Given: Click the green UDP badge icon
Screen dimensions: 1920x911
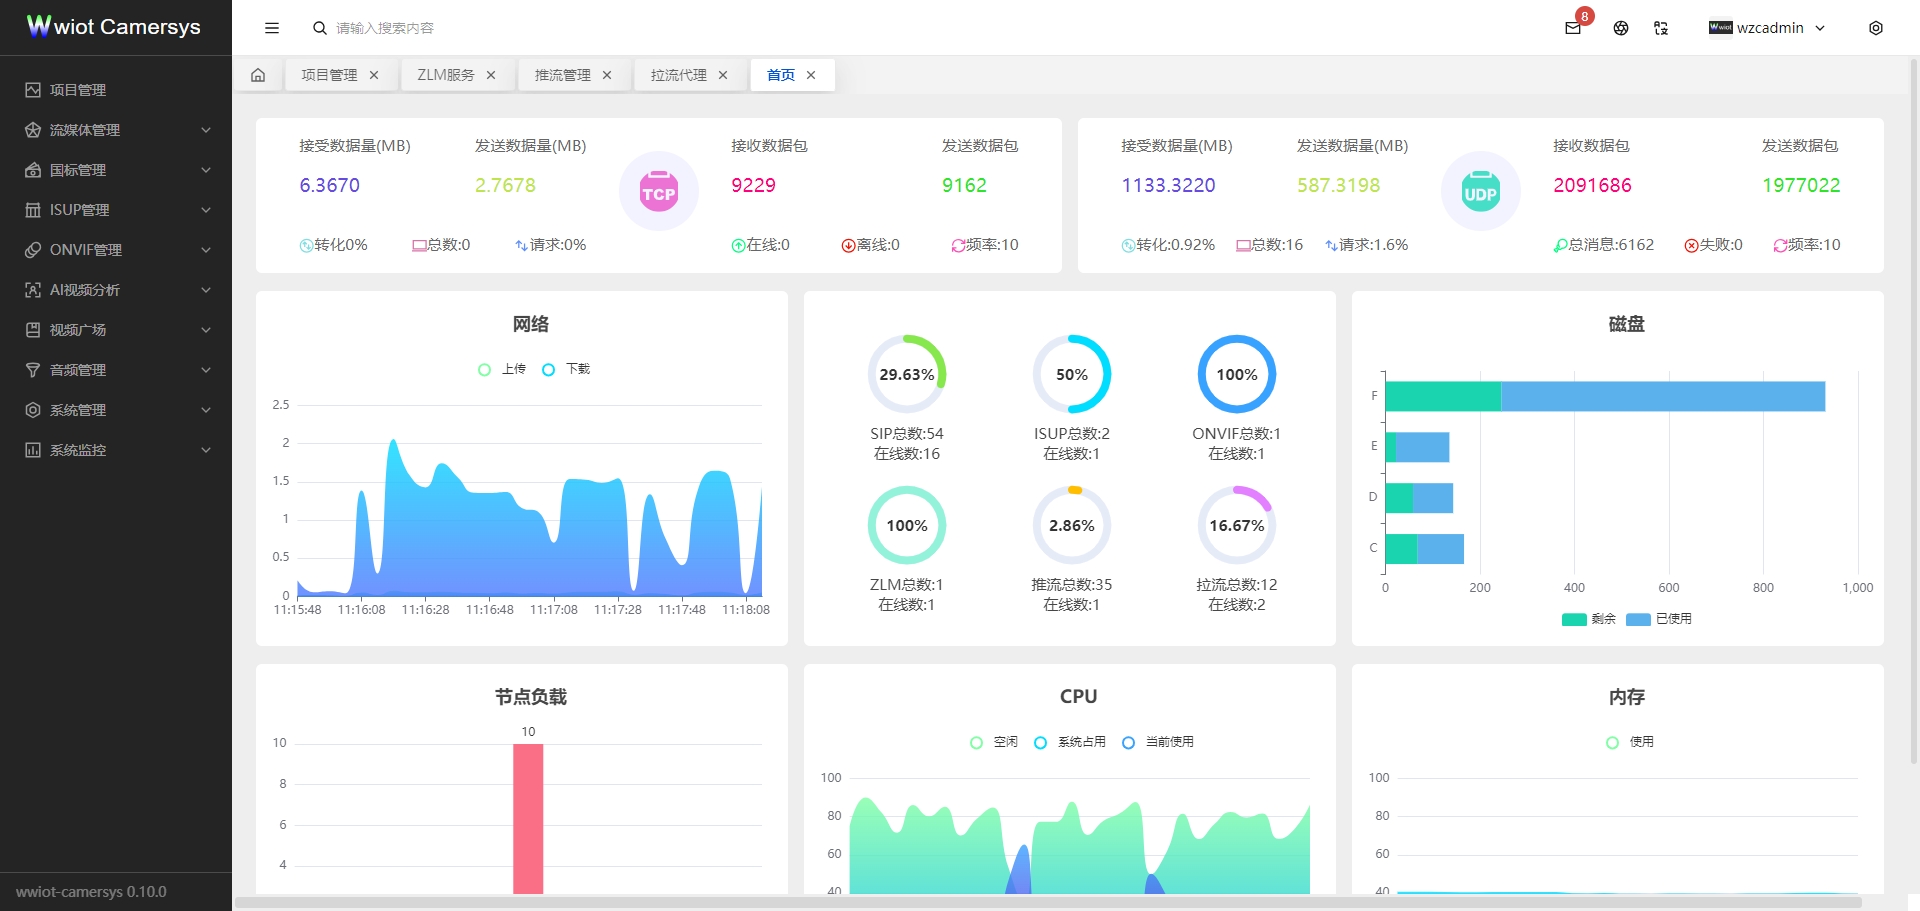Looking at the screenshot, I should [1480, 192].
